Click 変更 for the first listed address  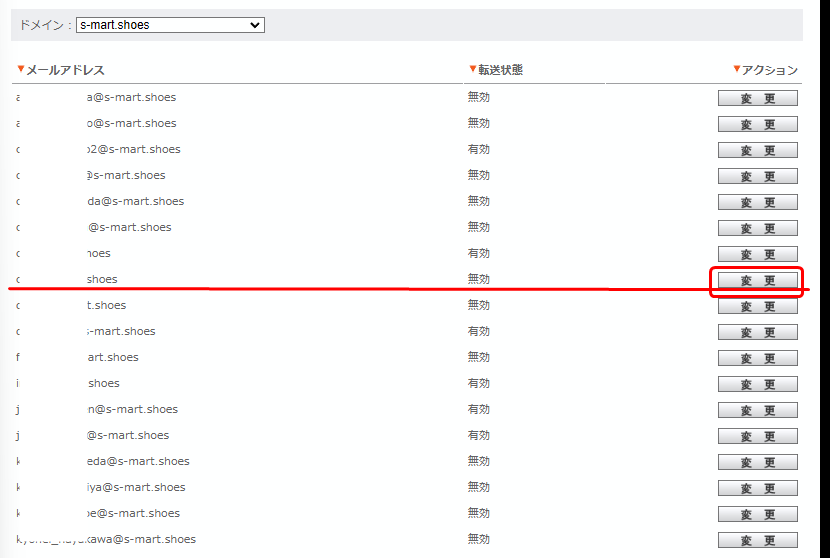pyautogui.click(x=757, y=98)
